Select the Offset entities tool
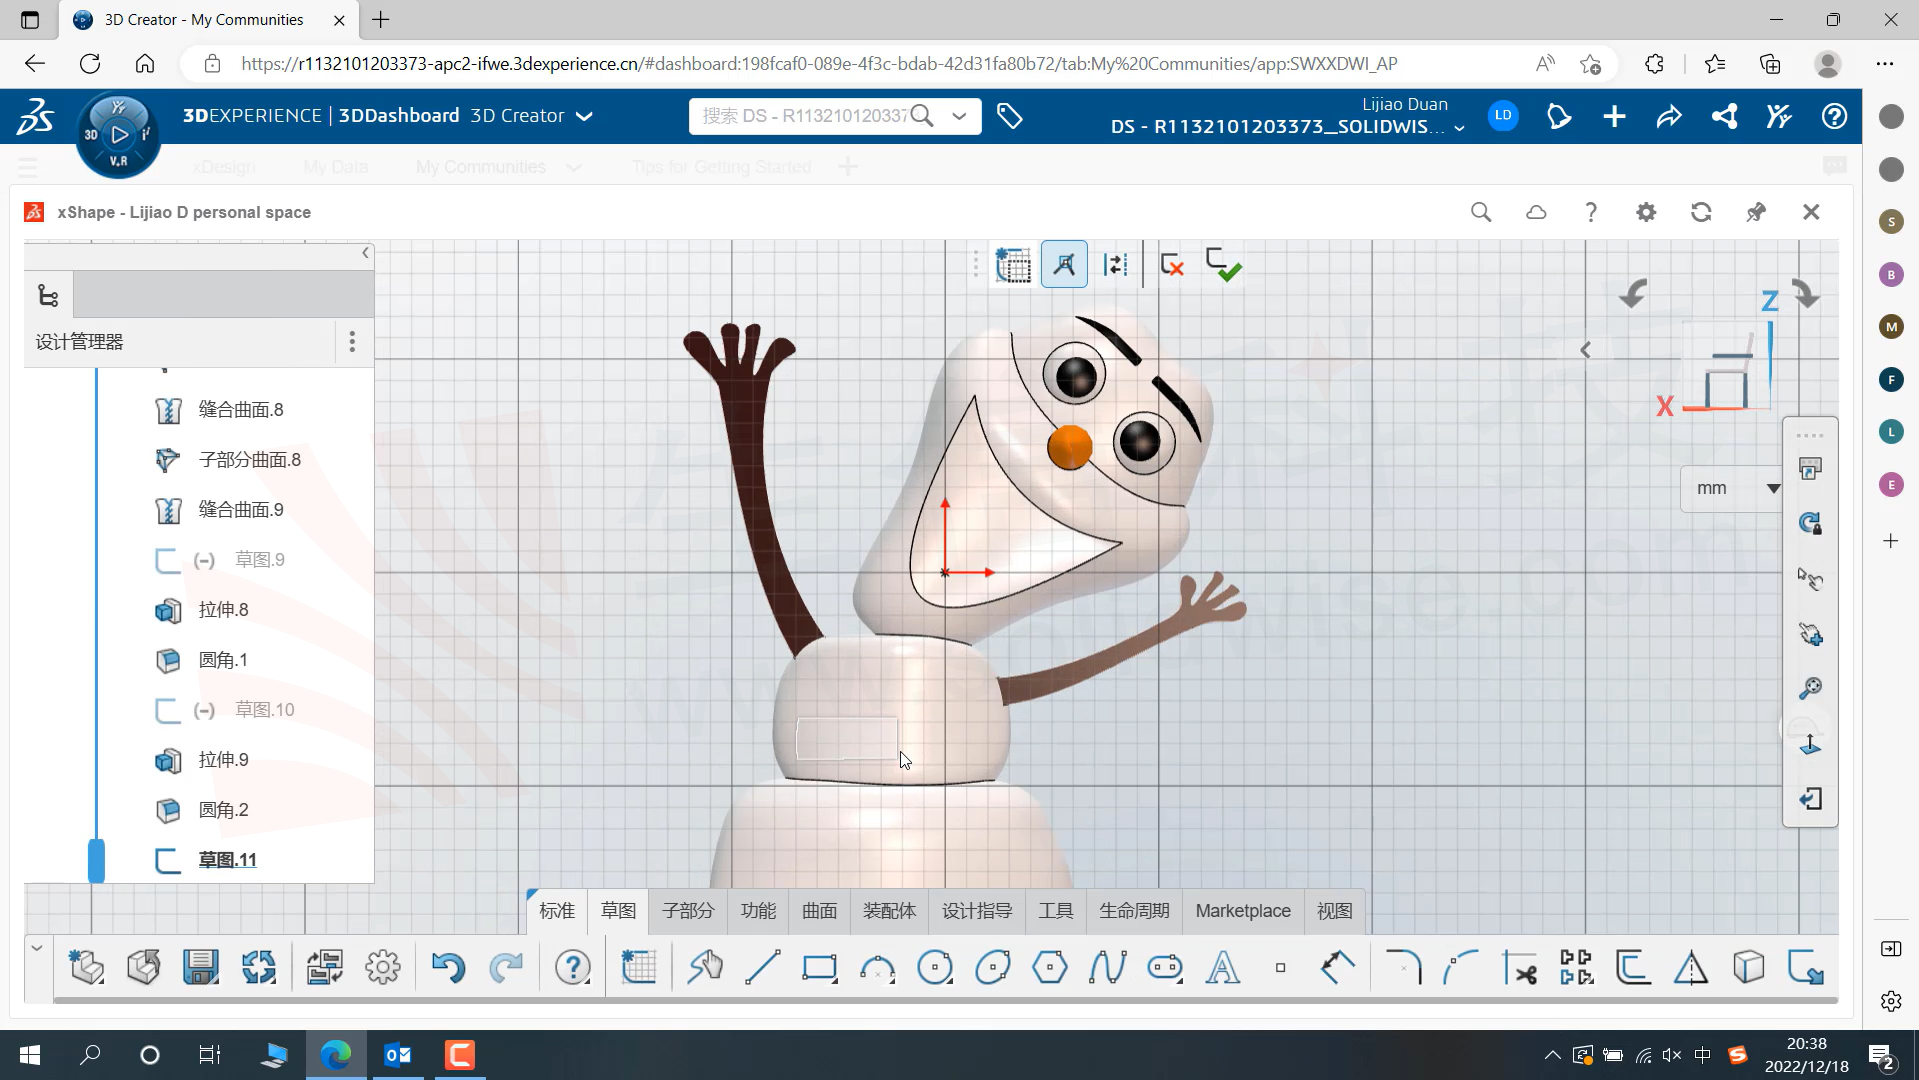 pyautogui.click(x=1633, y=967)
